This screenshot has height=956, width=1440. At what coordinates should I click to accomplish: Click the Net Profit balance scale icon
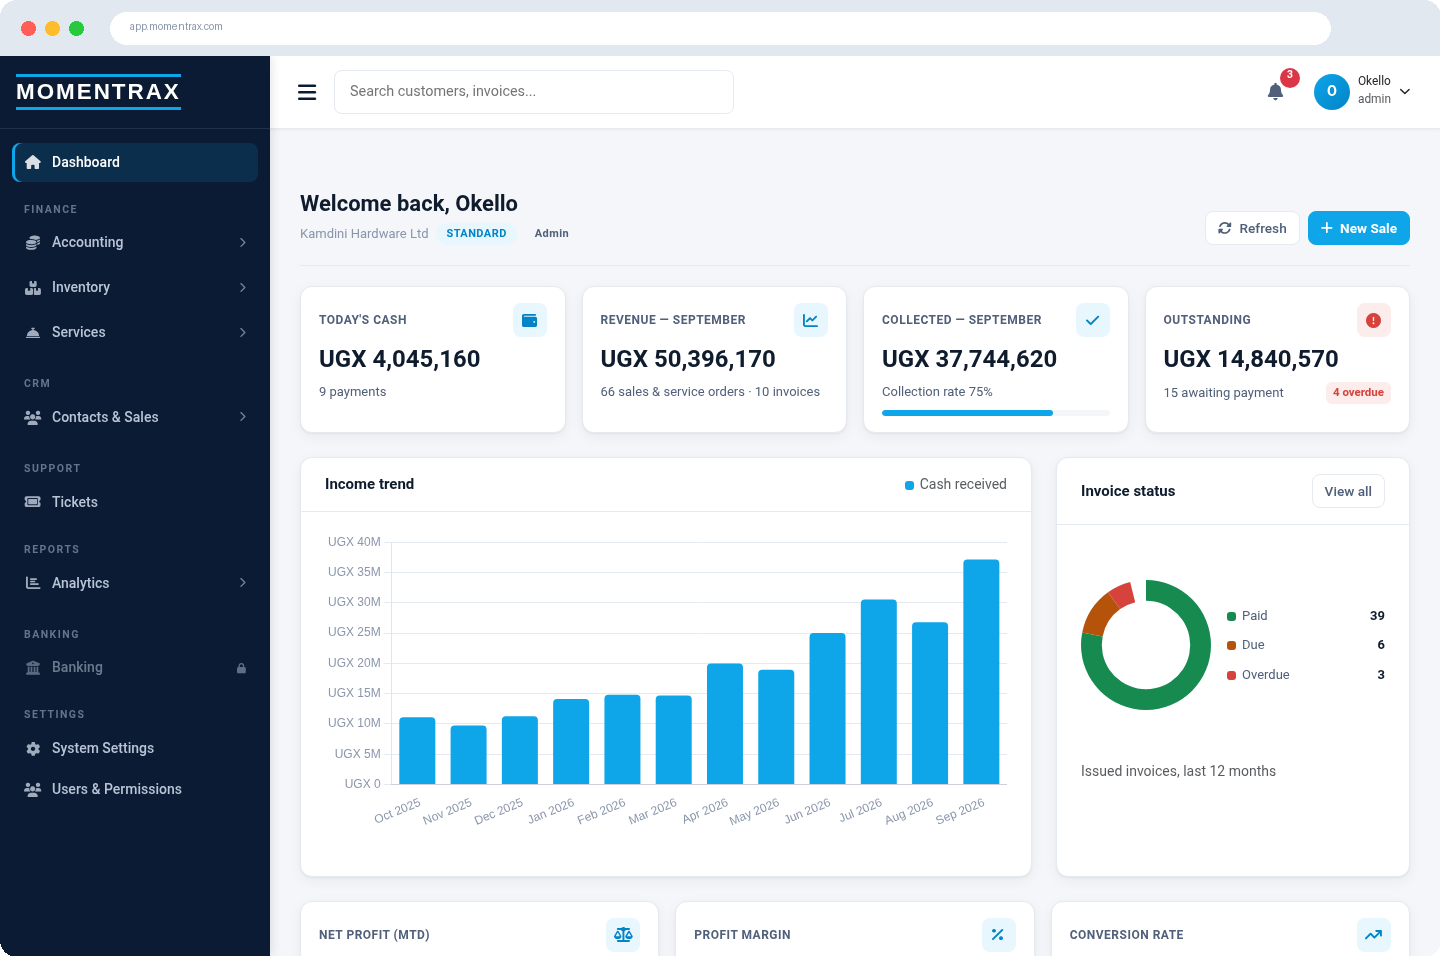coord(623,935)
